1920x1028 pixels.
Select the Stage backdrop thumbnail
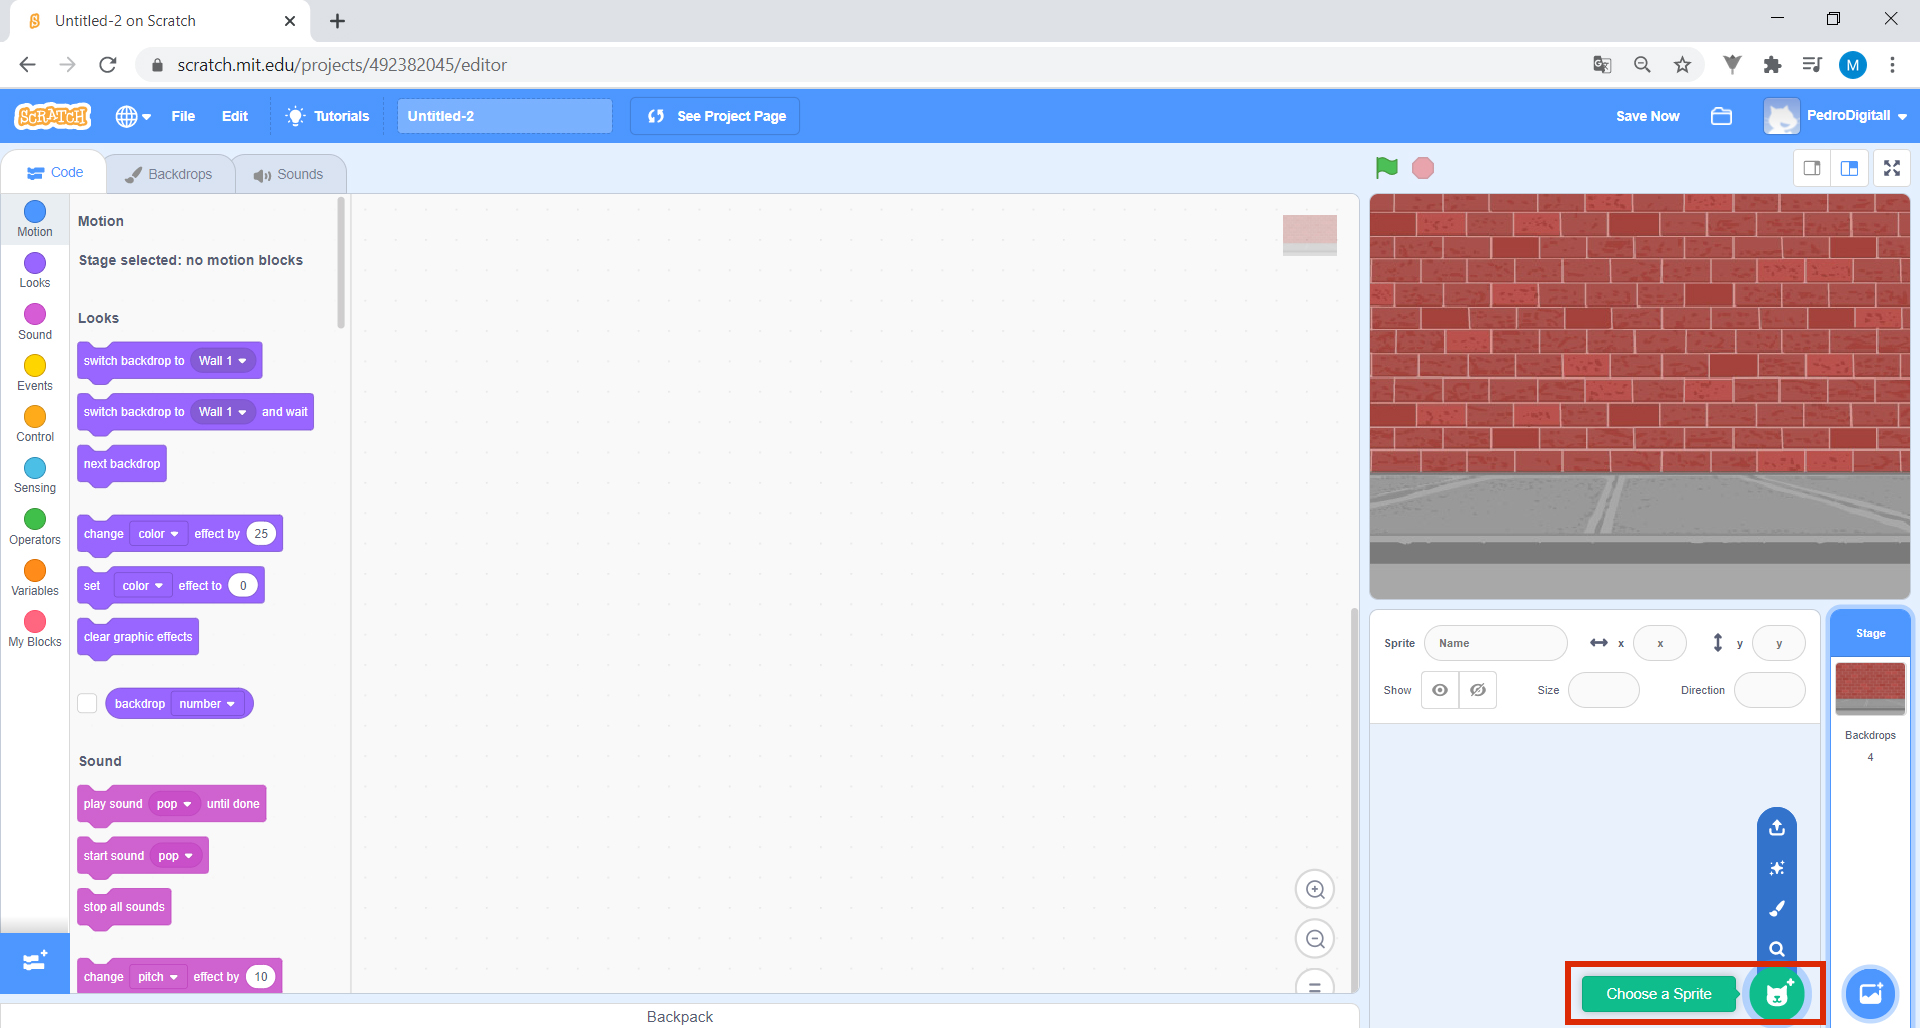(x=1870, y=689)
